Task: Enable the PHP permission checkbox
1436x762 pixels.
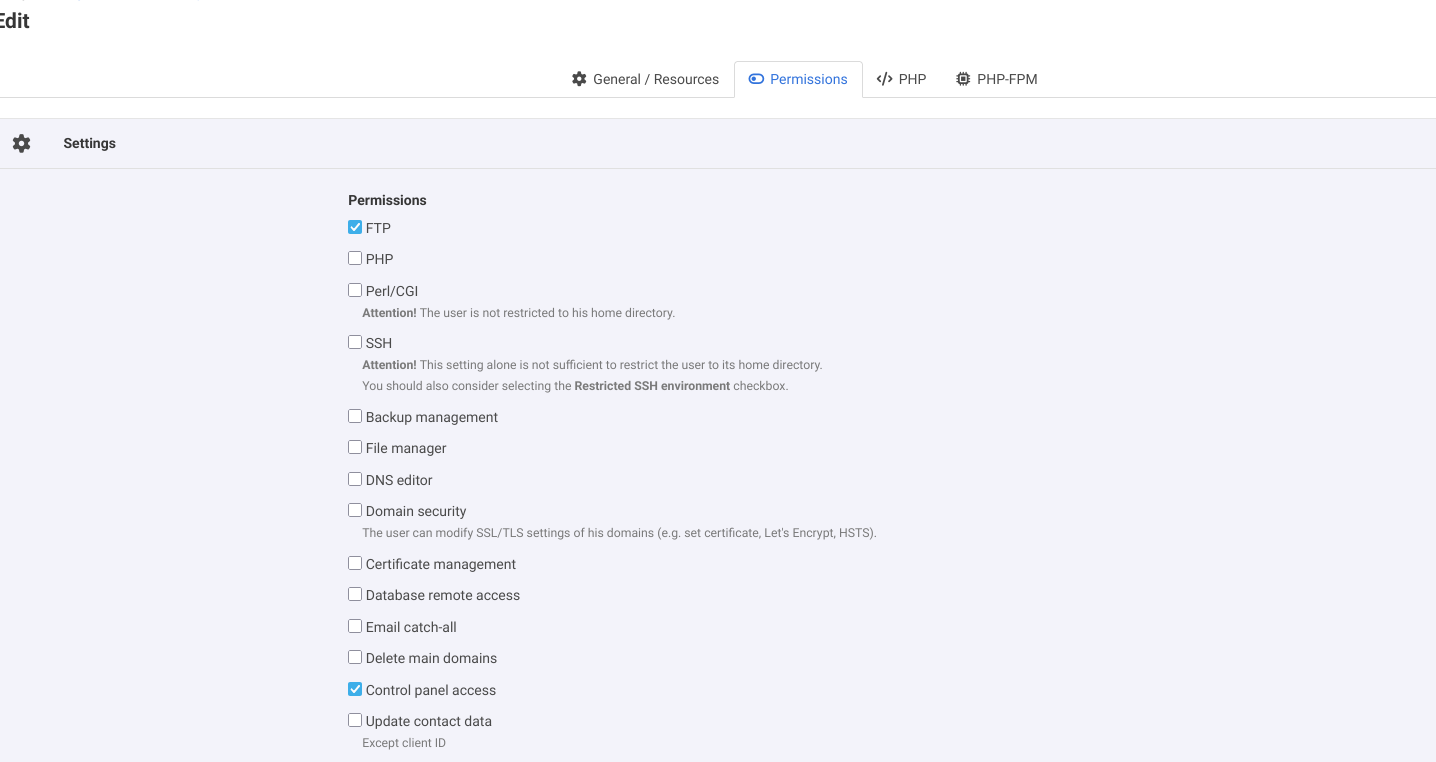Action: click(x=355, y=258)
